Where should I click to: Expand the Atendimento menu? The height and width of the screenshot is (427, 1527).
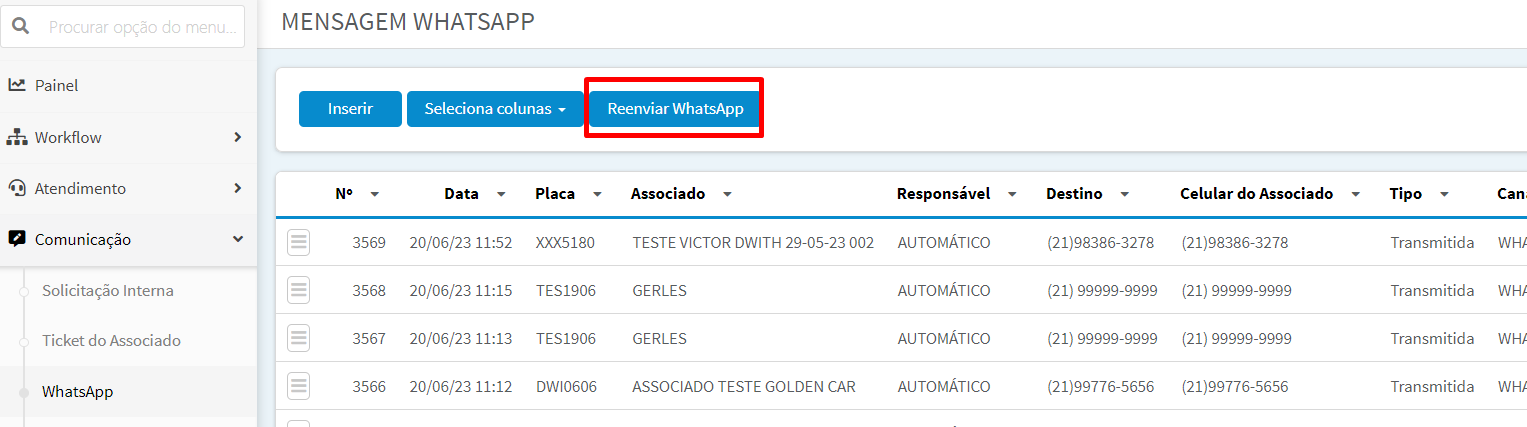128,188
